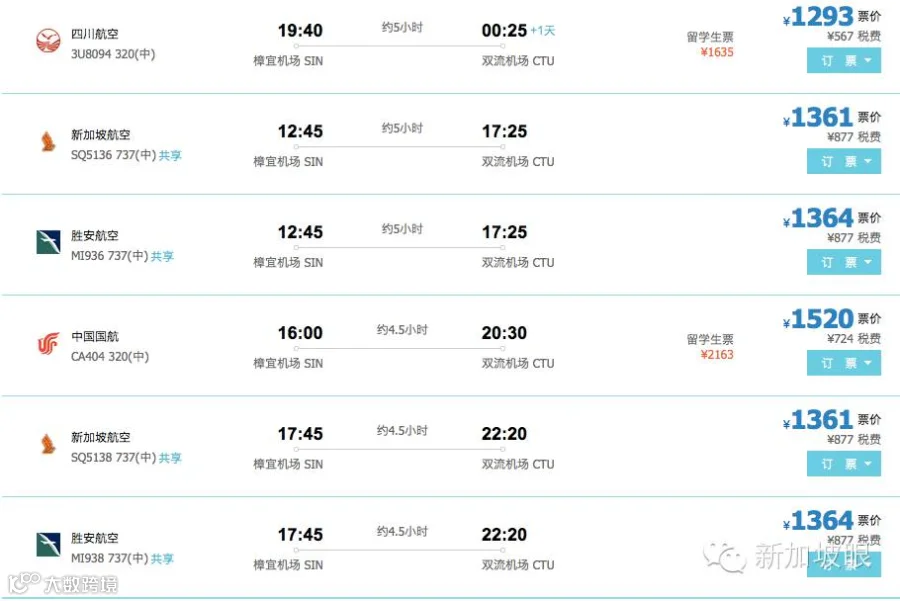Select student ticket price ¥1635
This screenshot has width=900, height=601.
point(716,52)
